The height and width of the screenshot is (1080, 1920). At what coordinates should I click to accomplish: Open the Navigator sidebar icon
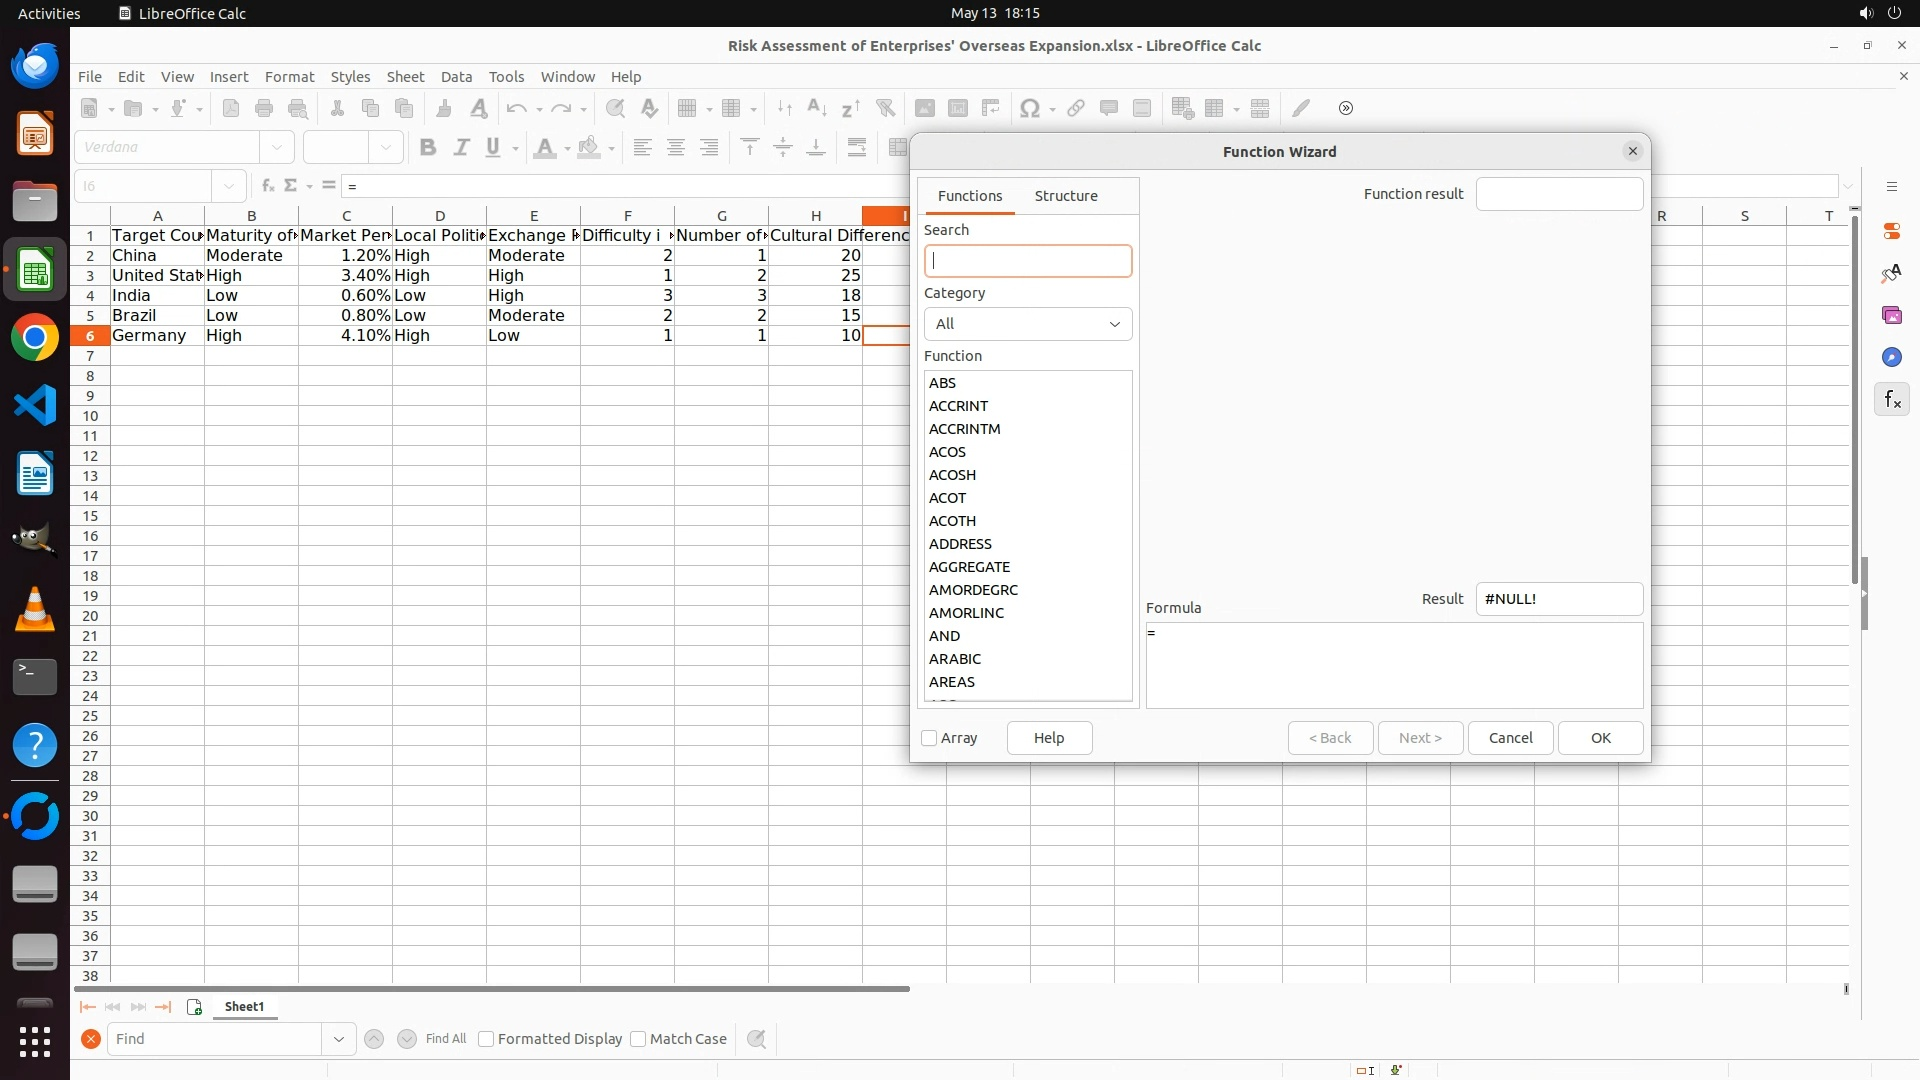click(x=1891, y=357)
